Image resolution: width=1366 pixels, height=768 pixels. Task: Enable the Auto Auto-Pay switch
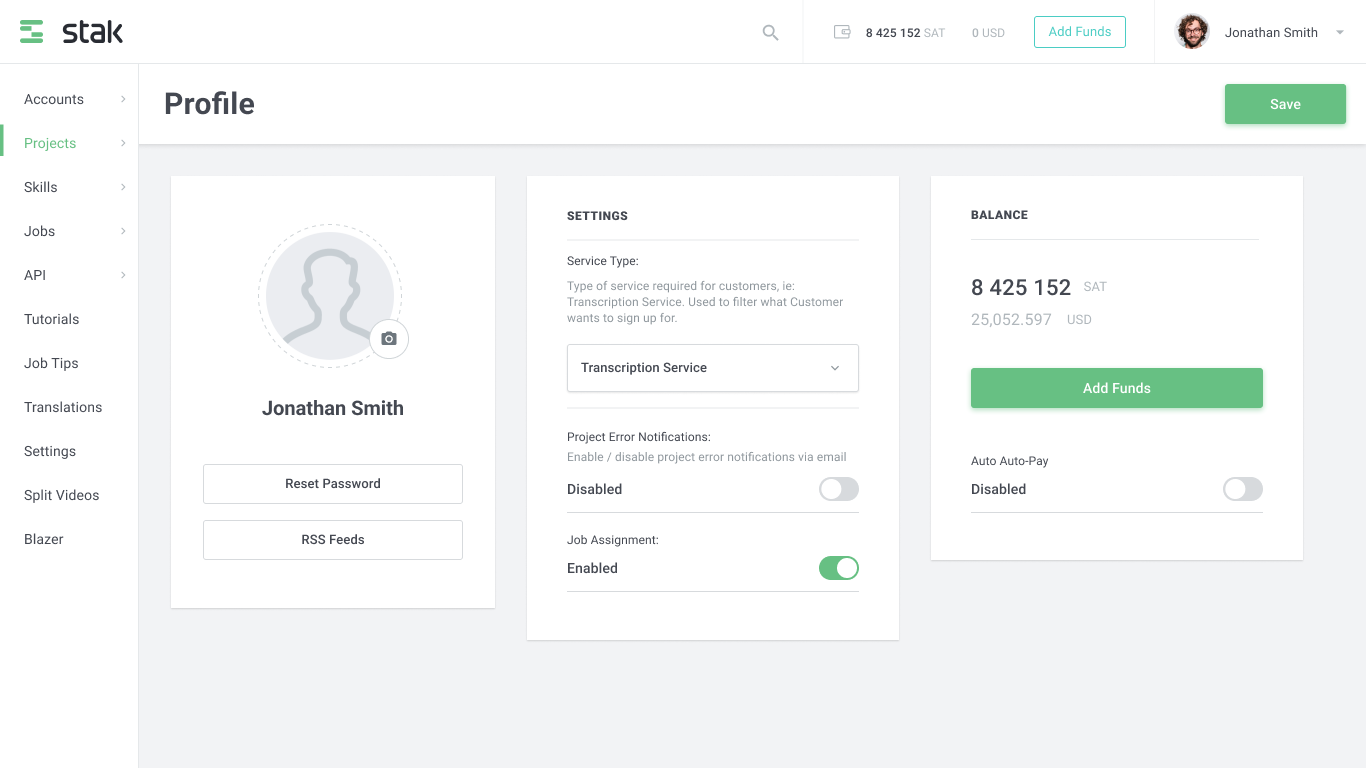click(1242, 489)
